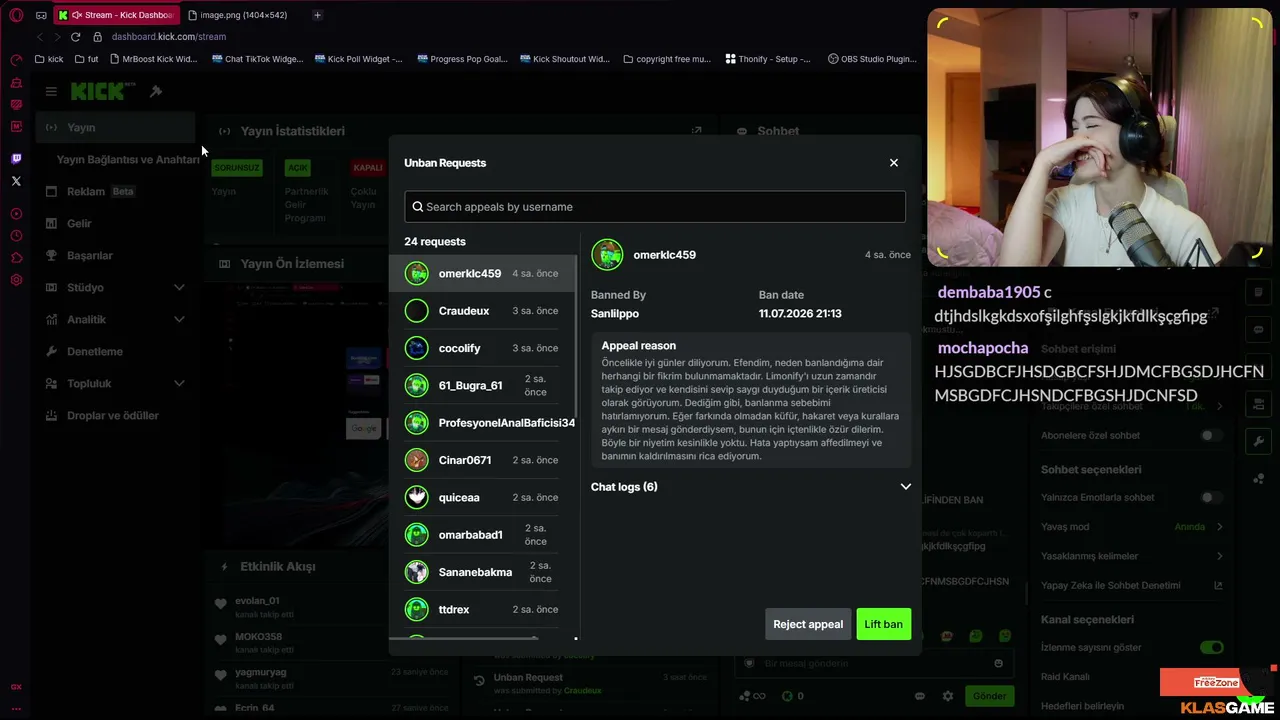Open Twitch in Opera sidebar
This screenshot has height=720, width=1280.
16,159
